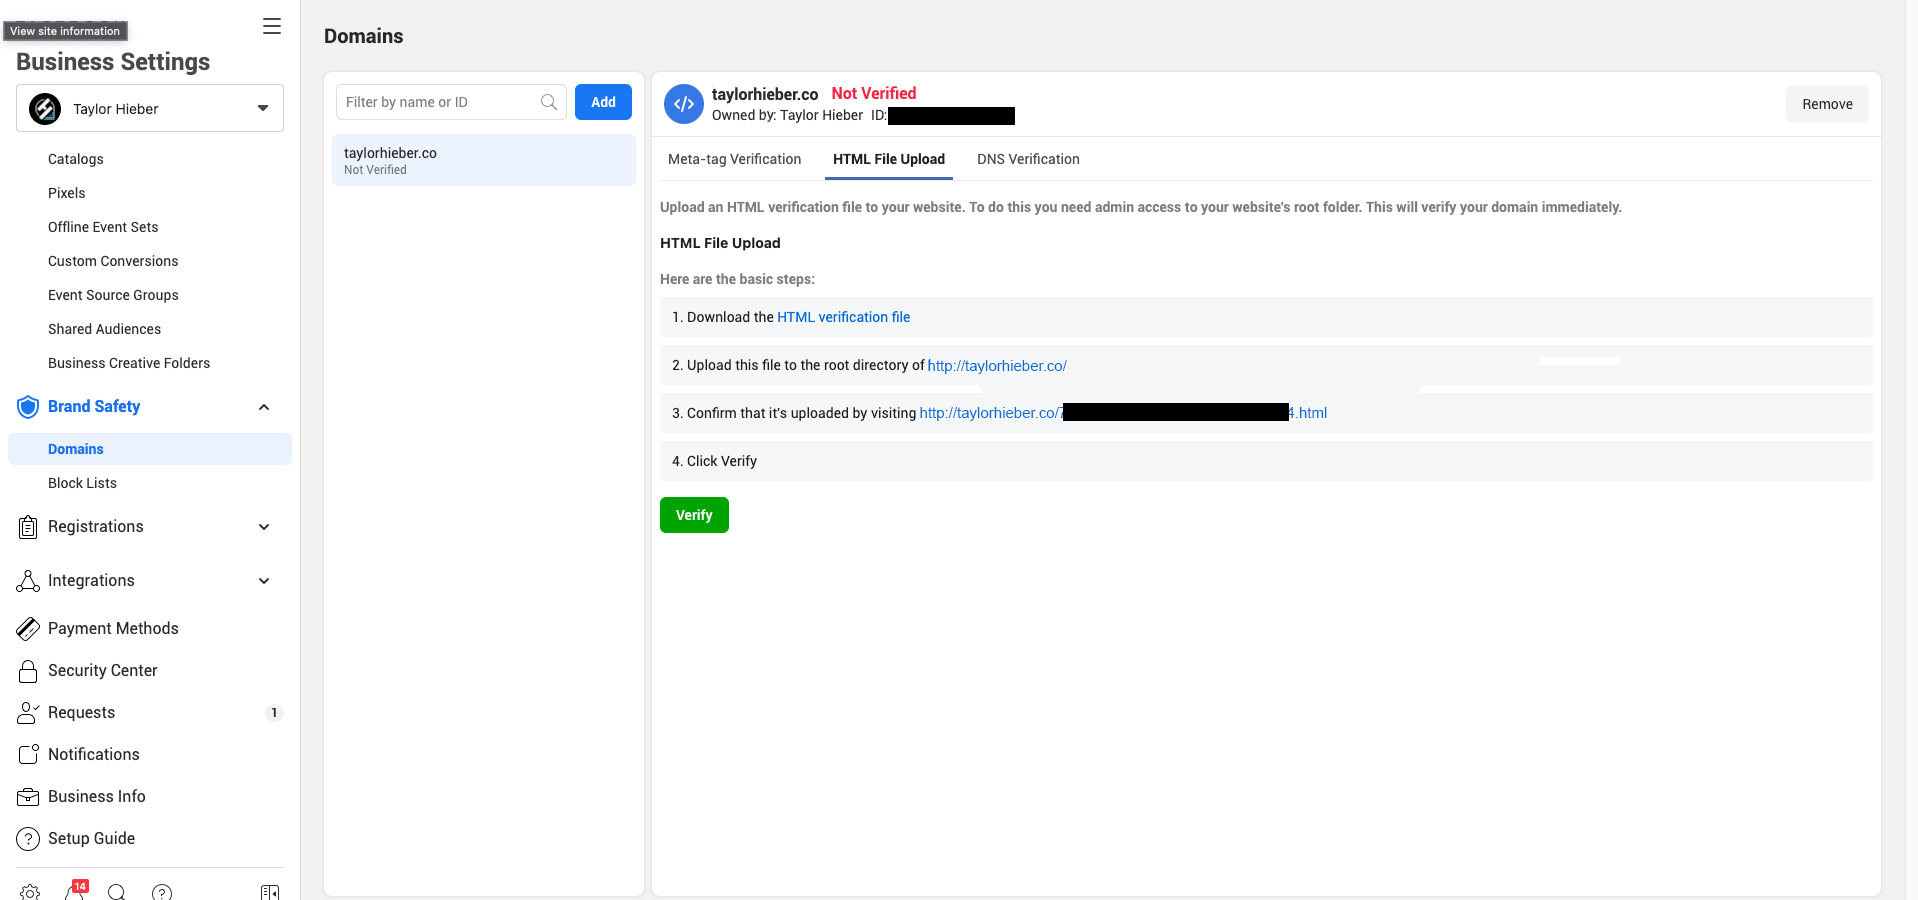This screenshot has height=900, width=1918.
Task: Click the Requests count badge showing 1
Action: [x=274, y=713]
